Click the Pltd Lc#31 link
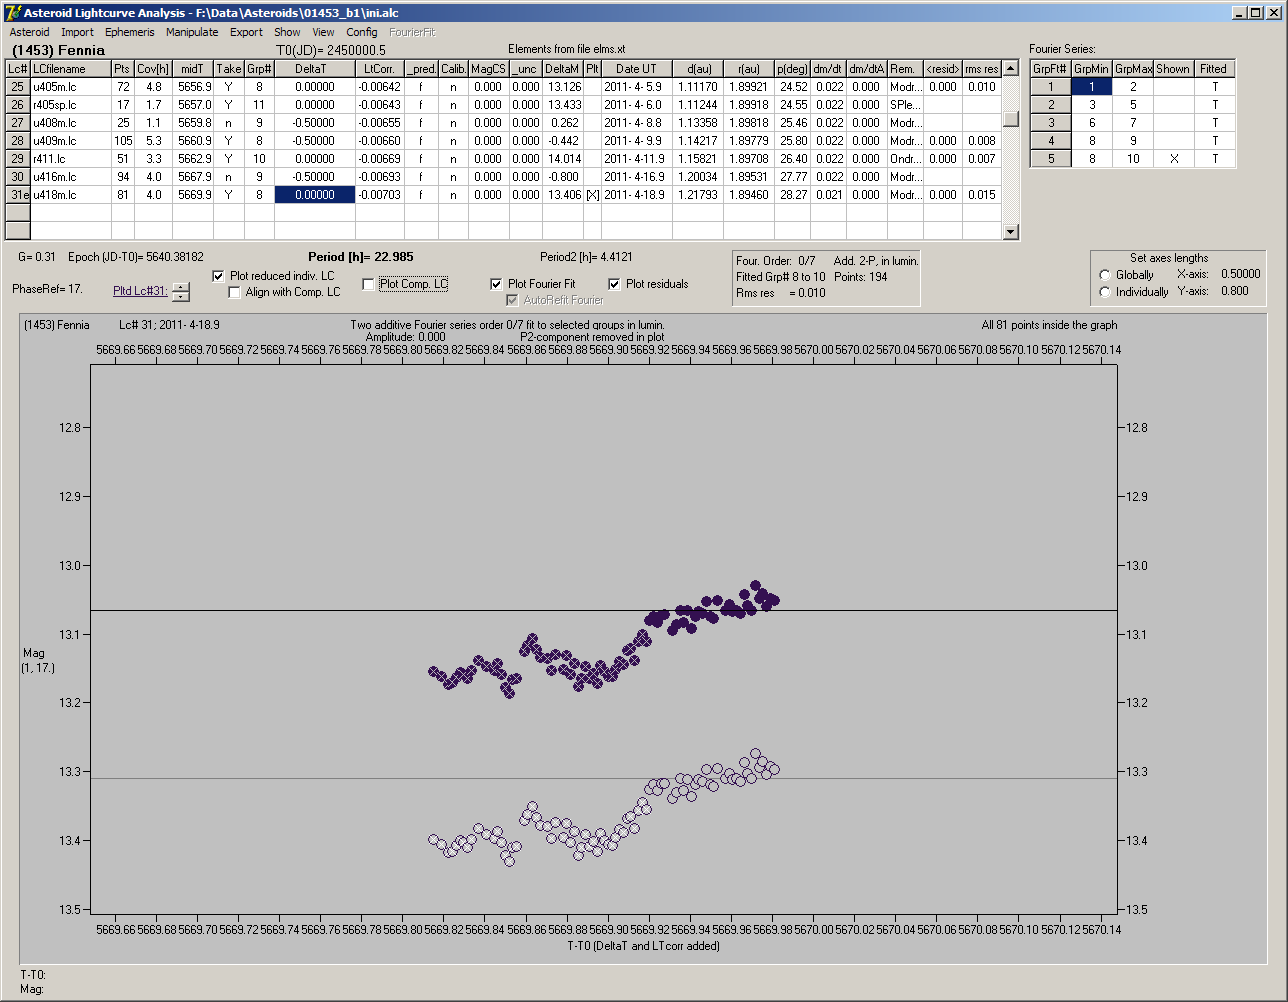The height and width of the screenshot is (1002, 1288). coord(141,291)
